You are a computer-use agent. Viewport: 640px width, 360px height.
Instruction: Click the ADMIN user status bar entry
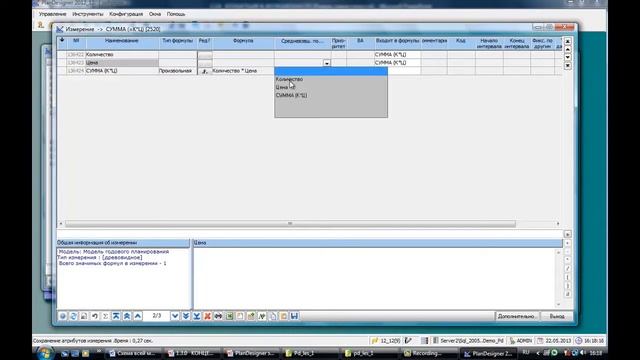[521, 340]
